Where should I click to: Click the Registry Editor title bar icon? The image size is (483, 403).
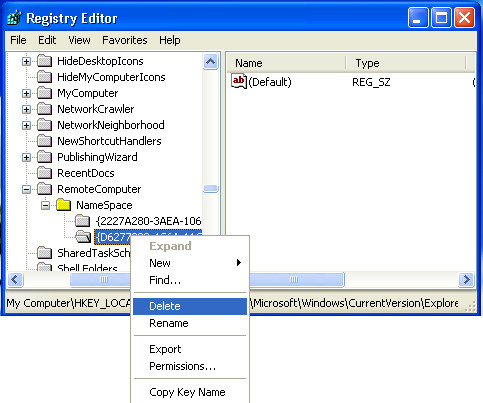(x=15, y=17)
